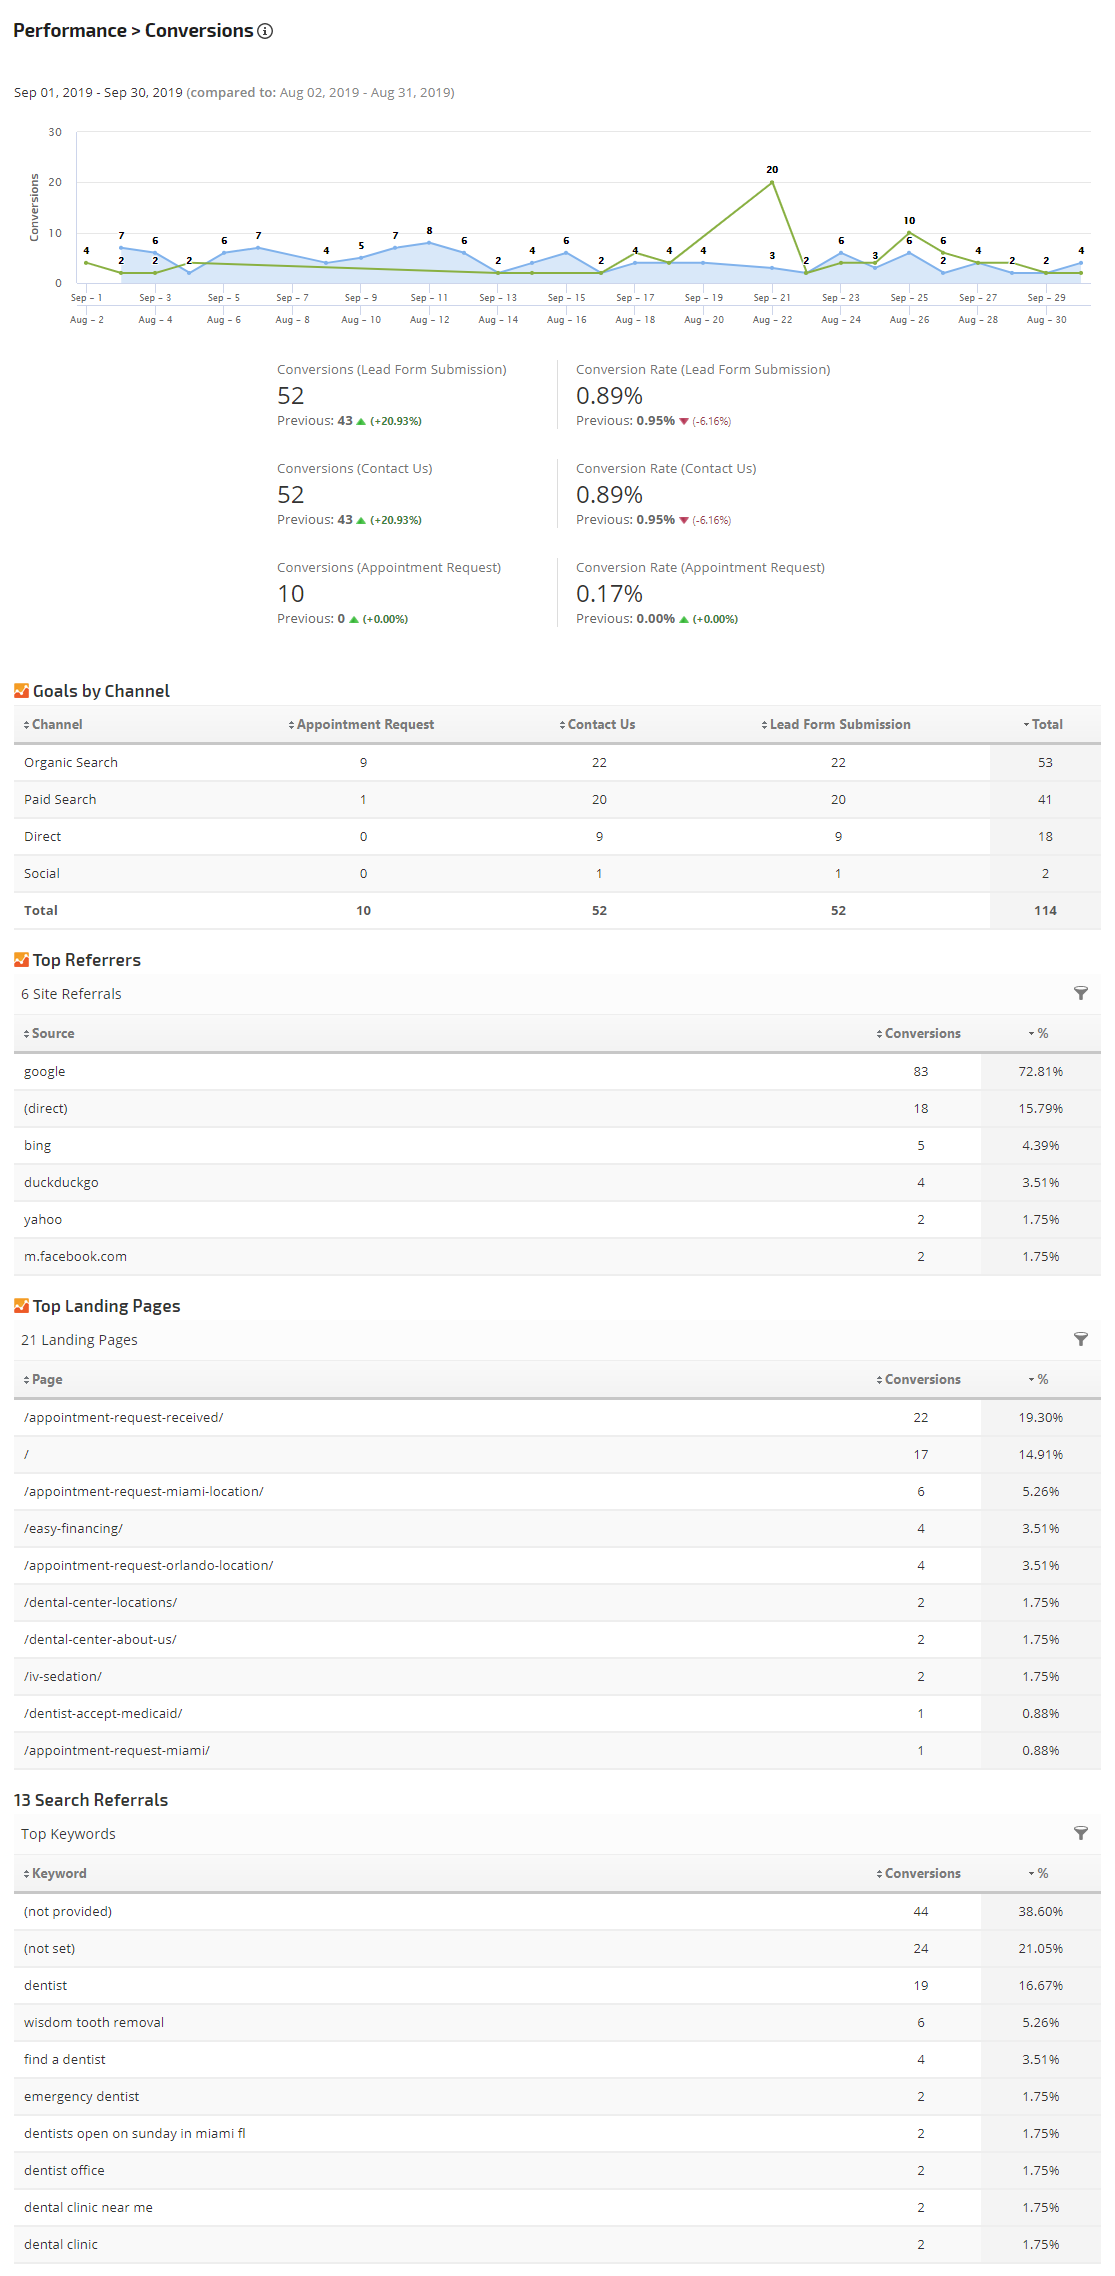Screen dimensions: 1115x2276
Task: Click the Goals by Channel chart icon
Action: click(21, 691)
